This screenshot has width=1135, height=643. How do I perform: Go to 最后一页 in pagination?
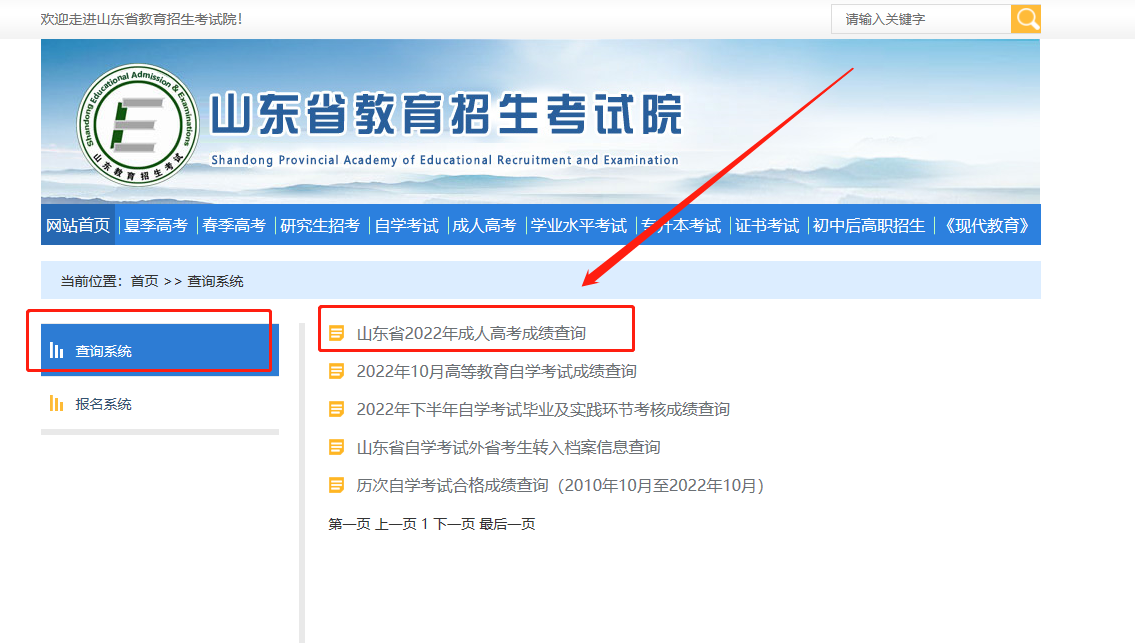[x=507, y=524]
